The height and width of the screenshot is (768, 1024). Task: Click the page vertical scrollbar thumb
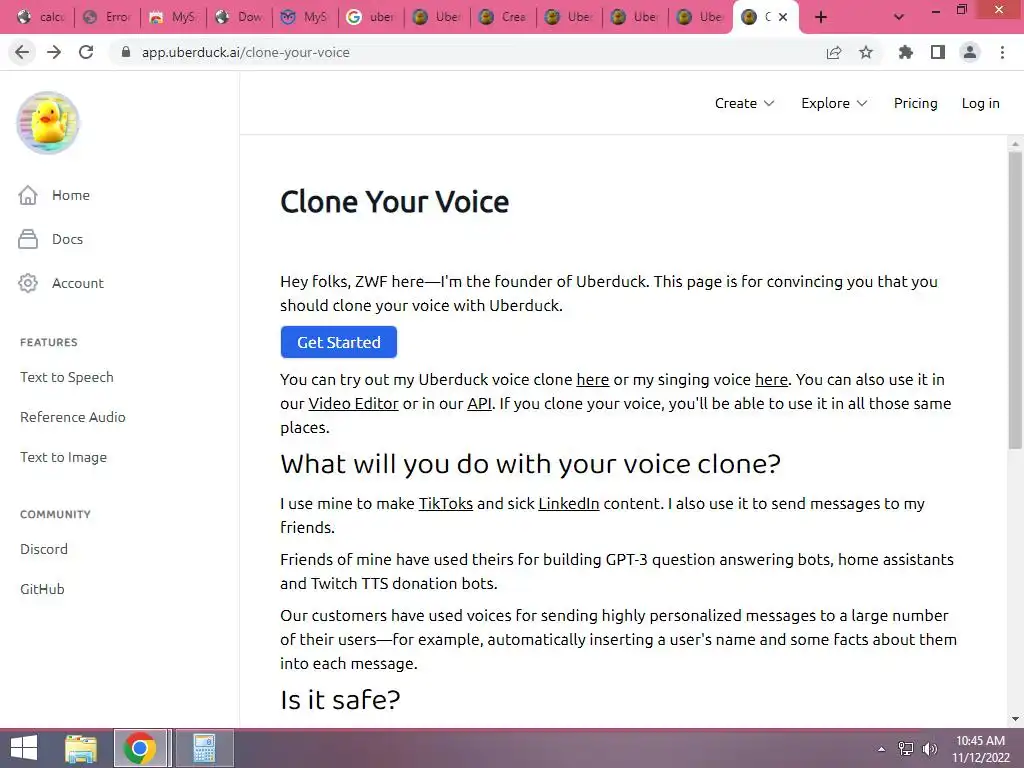tap(1015, 300)
